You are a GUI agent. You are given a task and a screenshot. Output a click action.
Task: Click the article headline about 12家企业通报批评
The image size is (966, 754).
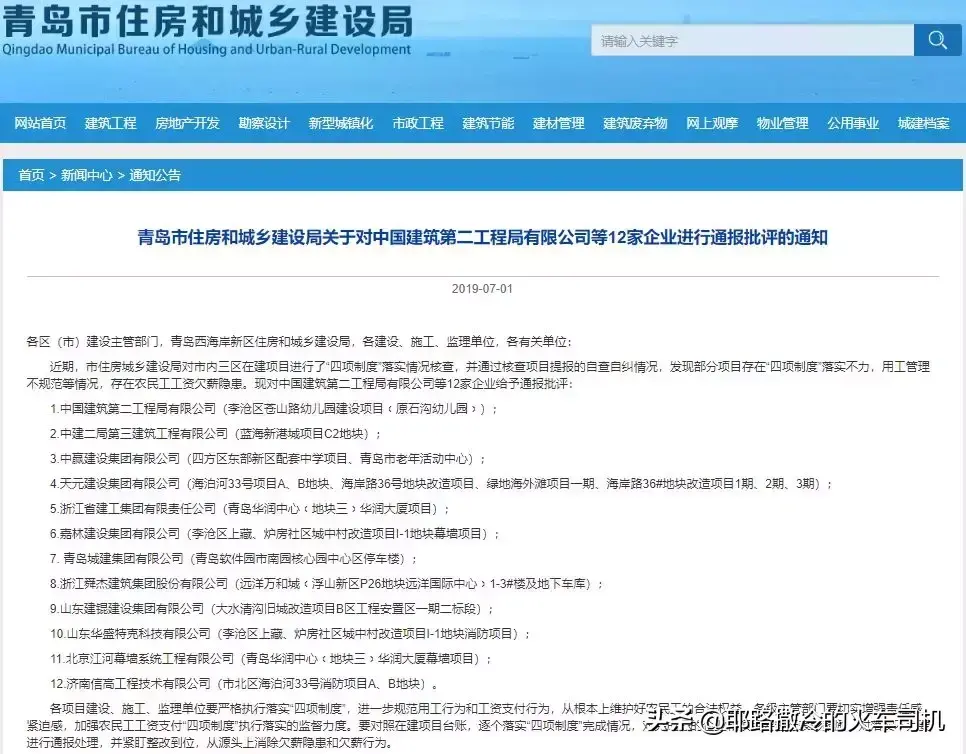[x=482, y=237]
